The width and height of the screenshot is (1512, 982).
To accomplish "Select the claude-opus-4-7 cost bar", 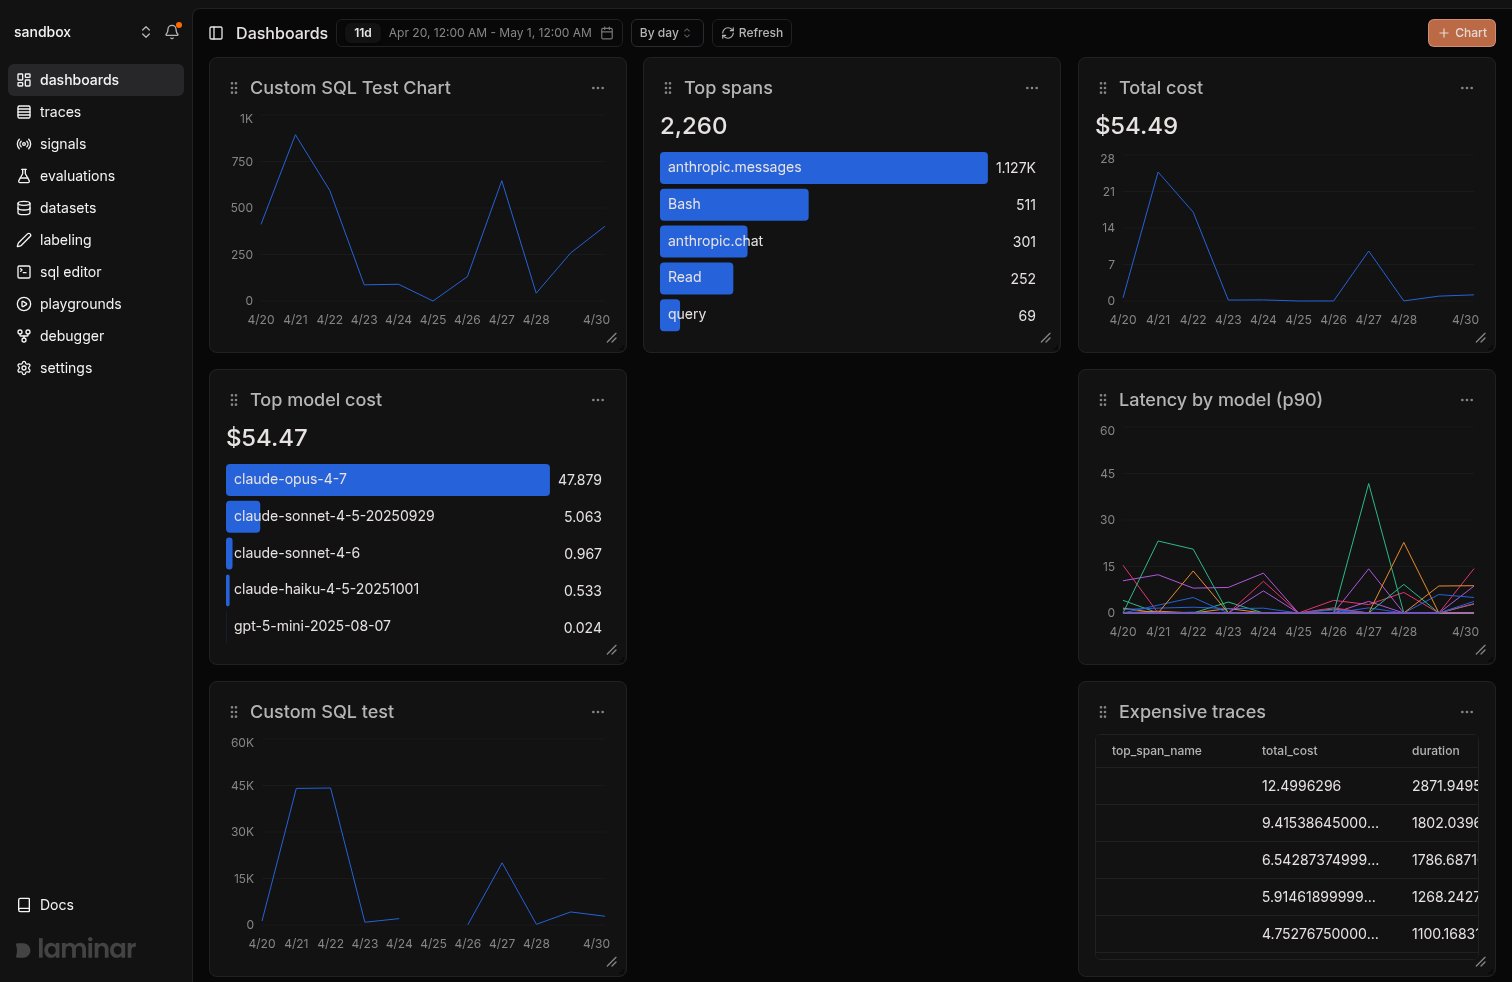I will pos(388,480).
